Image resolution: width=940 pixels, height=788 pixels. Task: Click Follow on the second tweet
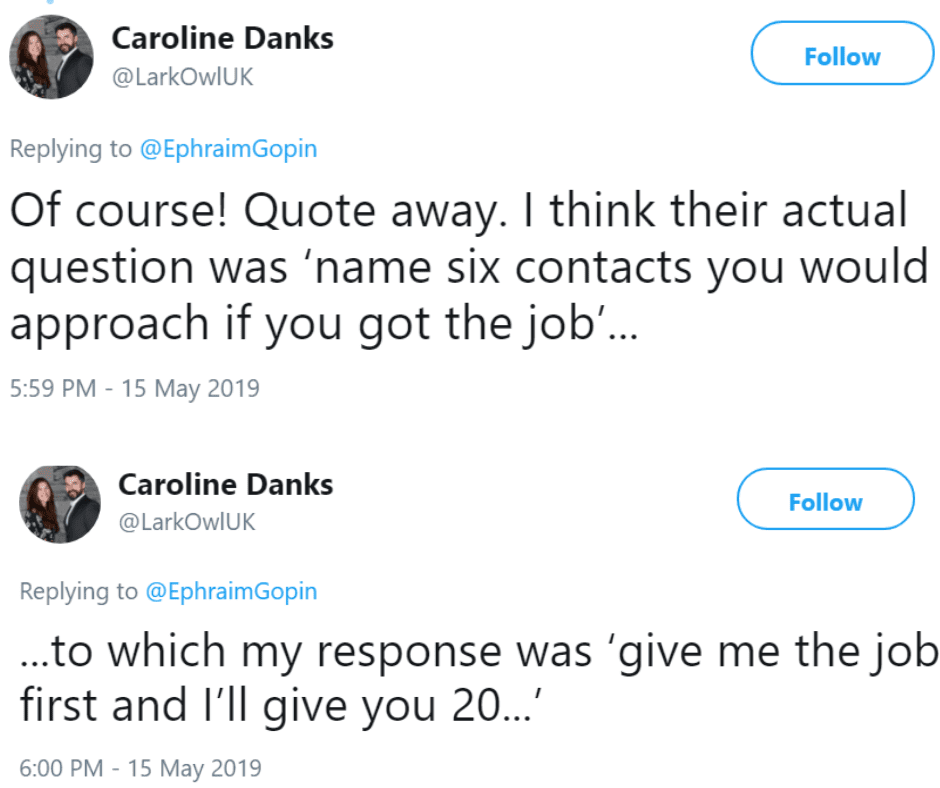825,500
